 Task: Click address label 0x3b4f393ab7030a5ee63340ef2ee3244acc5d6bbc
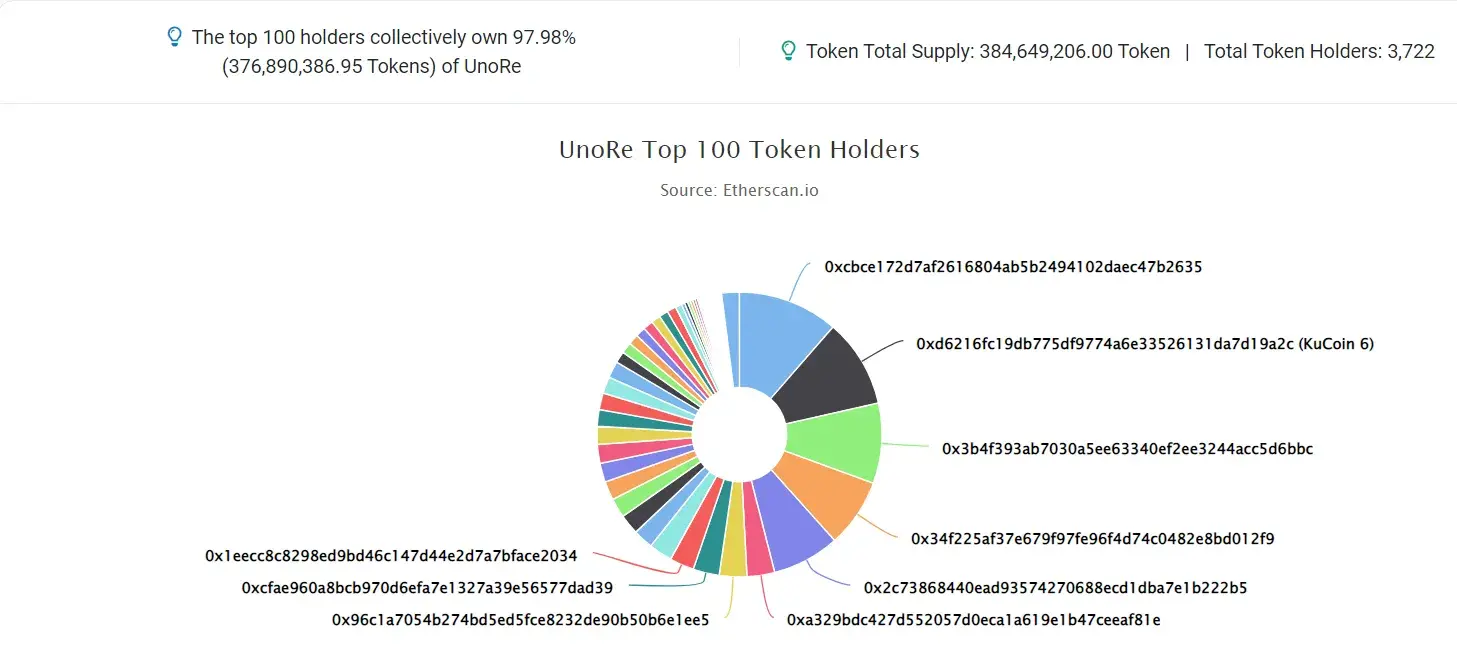[1127, 449]
